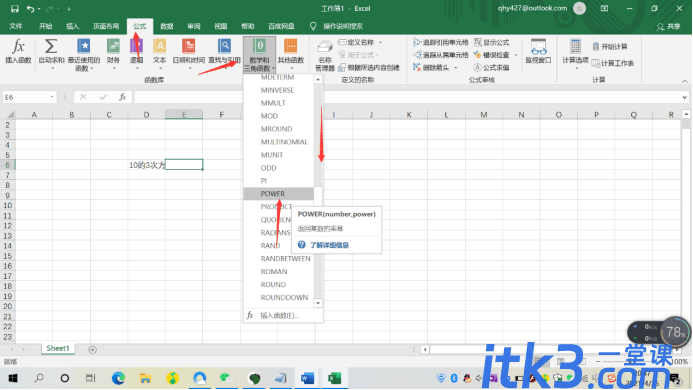Switch to the Home tab
The height and width of the screenshot is (390, 693).
point(46,26)
